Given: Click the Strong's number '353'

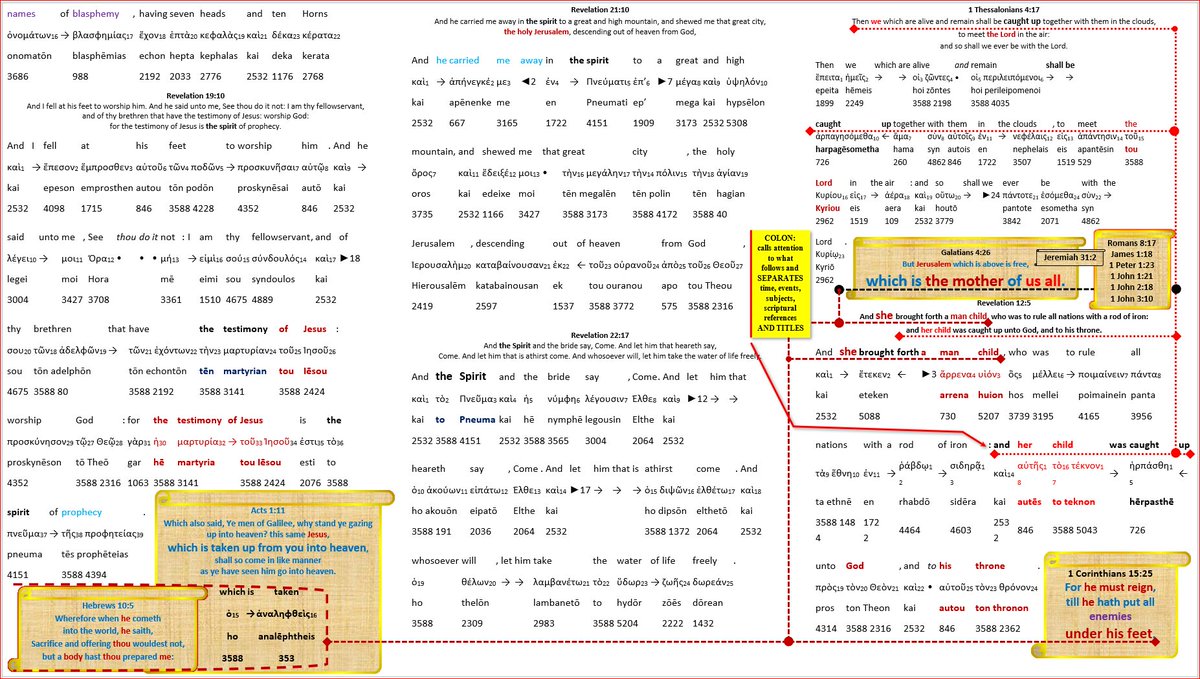Looking at the screenshot, I should [286, 658].
